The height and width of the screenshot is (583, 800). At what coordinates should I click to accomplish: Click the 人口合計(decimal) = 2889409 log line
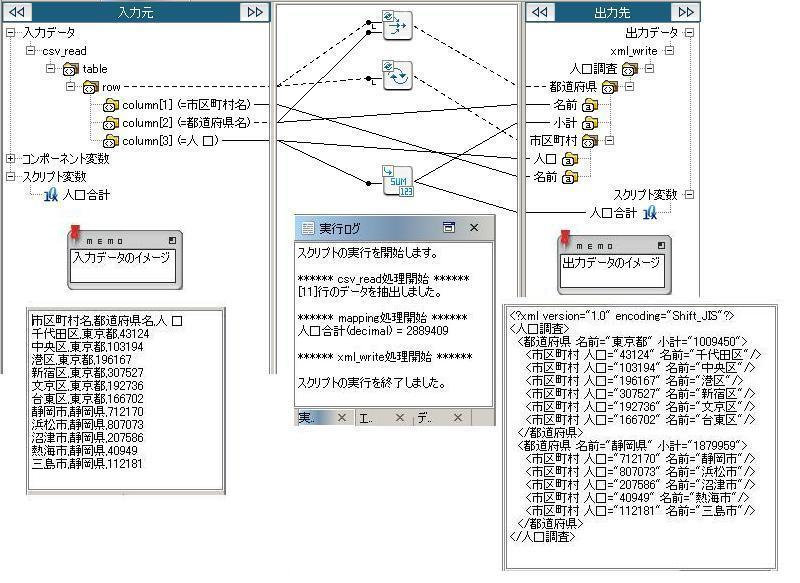click(x=373, y=331)
